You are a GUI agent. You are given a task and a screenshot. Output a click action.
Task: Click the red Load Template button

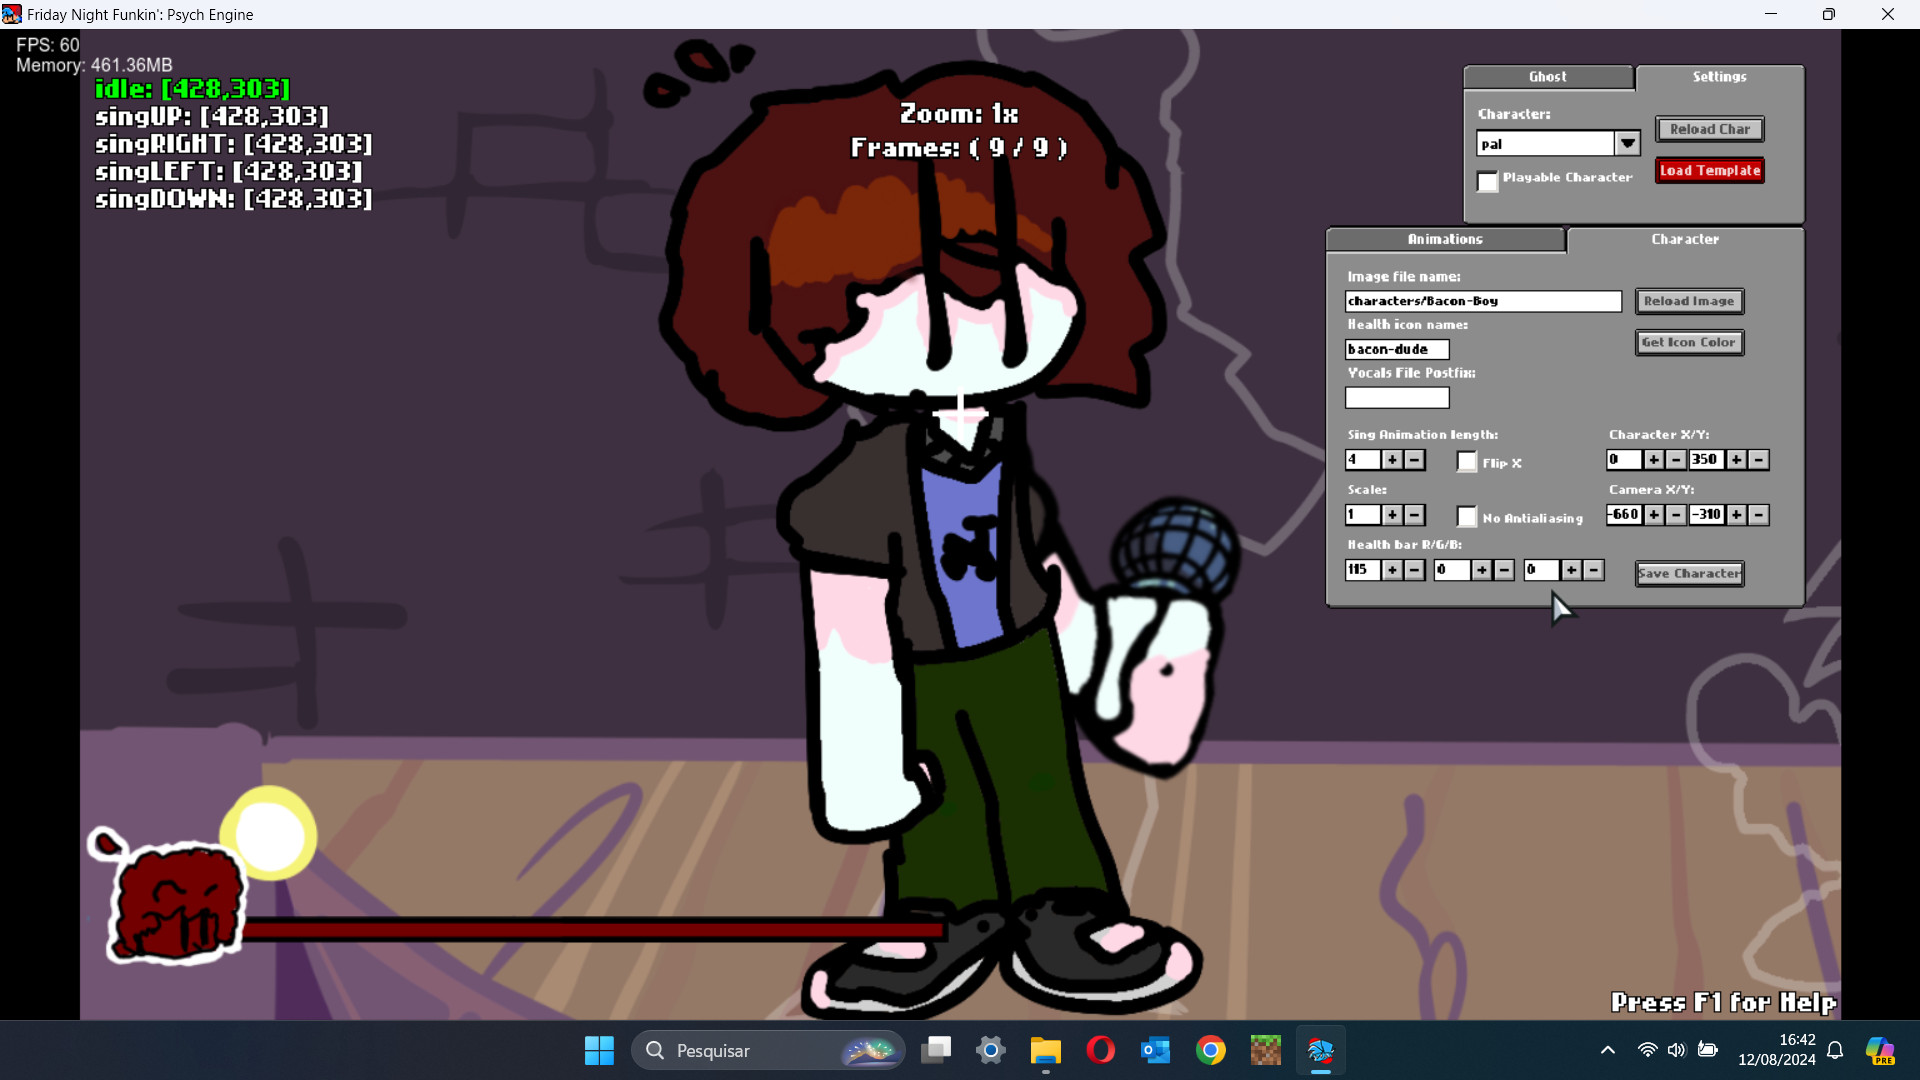pos(1709,171)
